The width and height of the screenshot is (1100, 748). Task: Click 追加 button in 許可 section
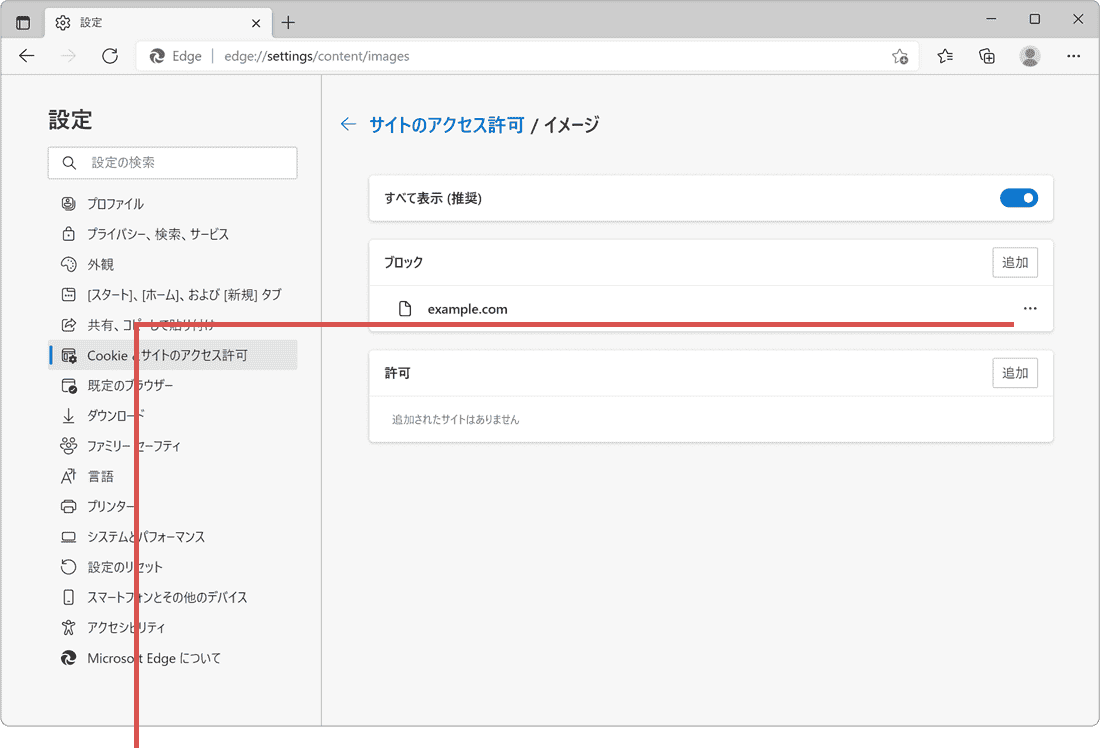[1015, 373]
